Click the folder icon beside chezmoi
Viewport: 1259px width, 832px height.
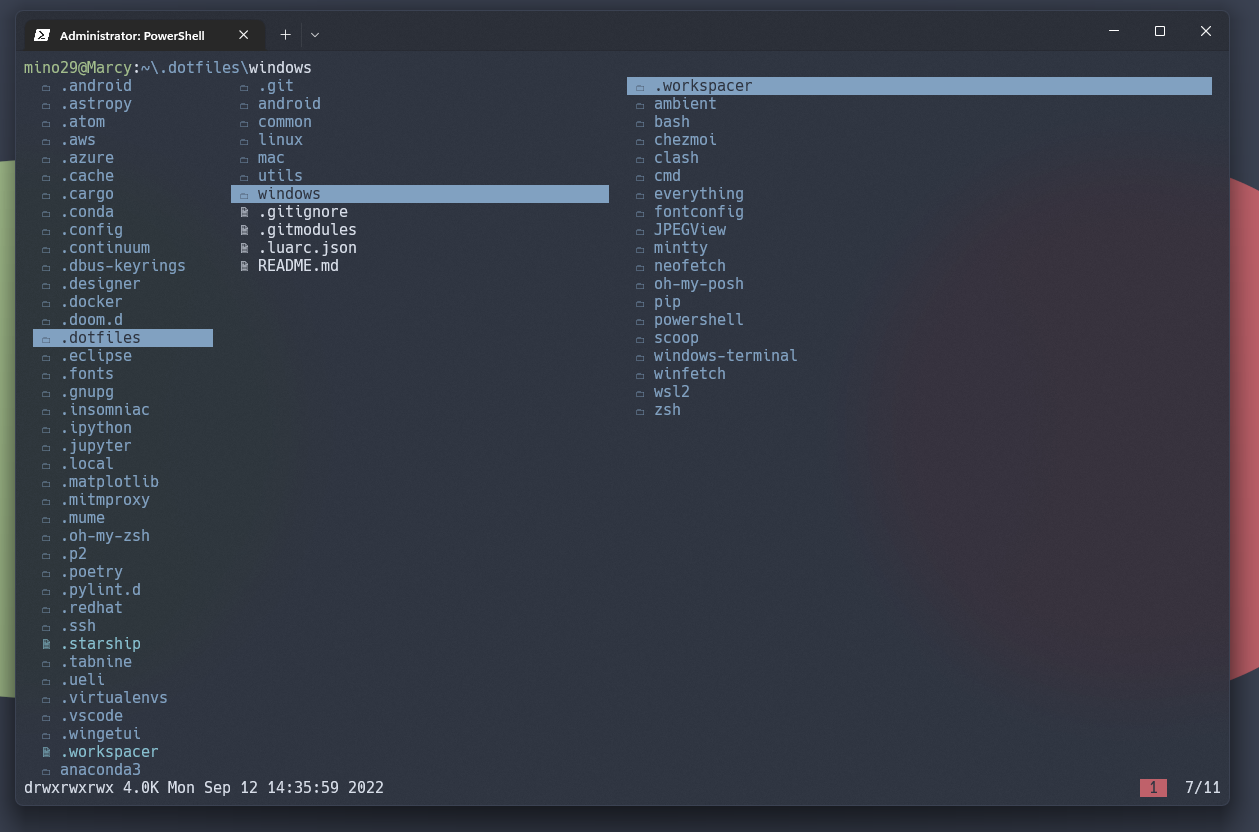640,141
